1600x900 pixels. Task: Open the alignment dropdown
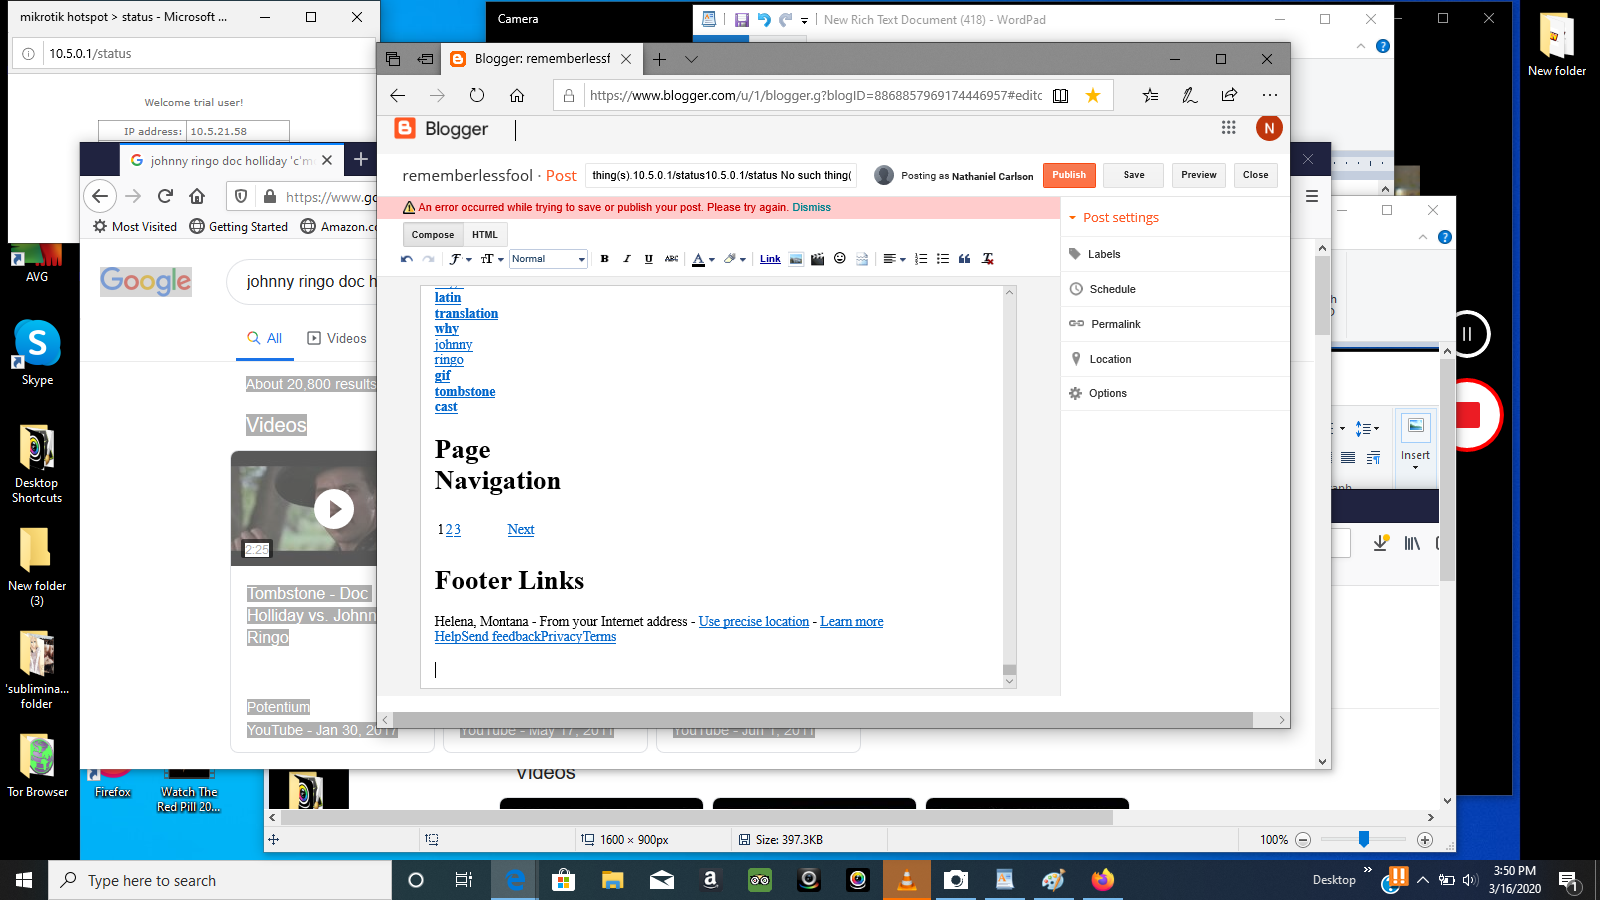(x=894, y=259)
